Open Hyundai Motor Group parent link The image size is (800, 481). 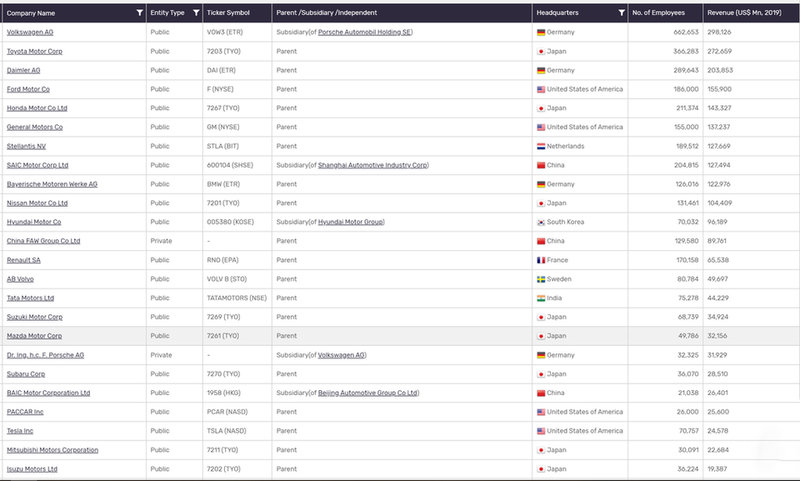tap(351, 222)
